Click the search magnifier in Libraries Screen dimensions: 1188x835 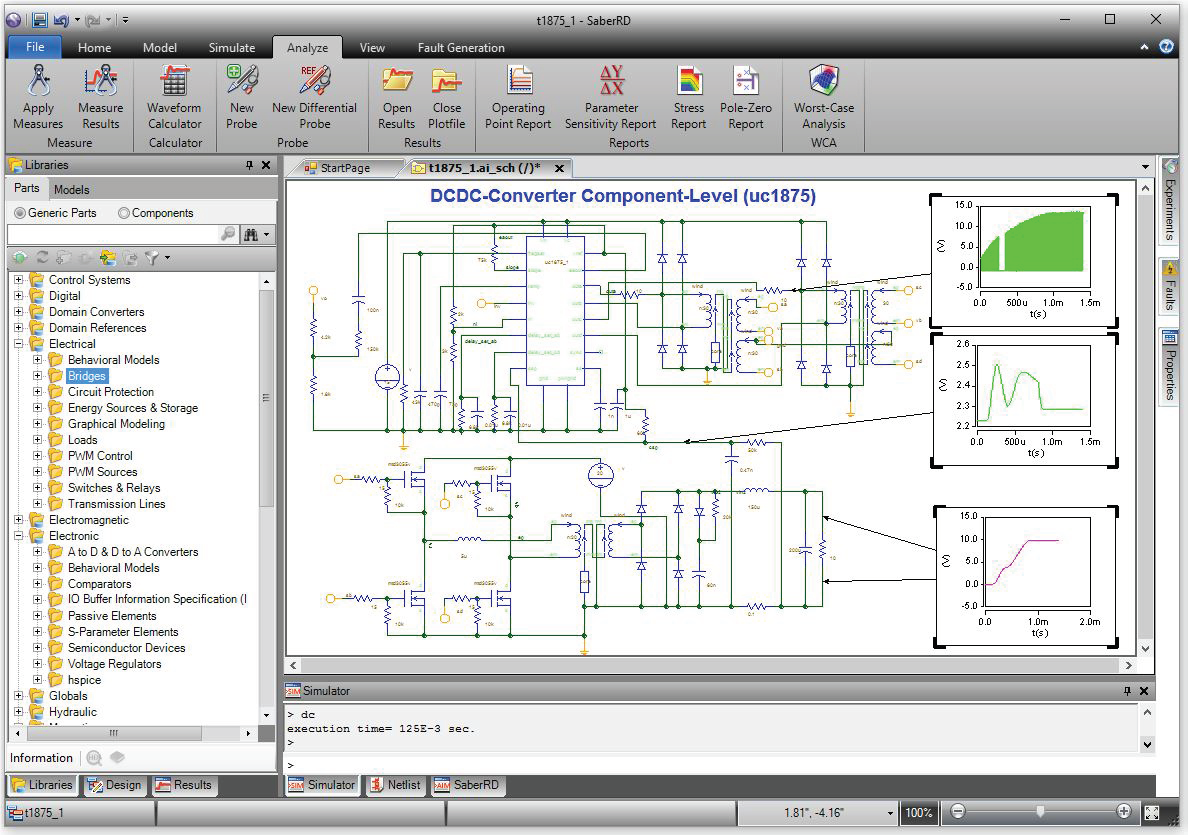(227, 234)
